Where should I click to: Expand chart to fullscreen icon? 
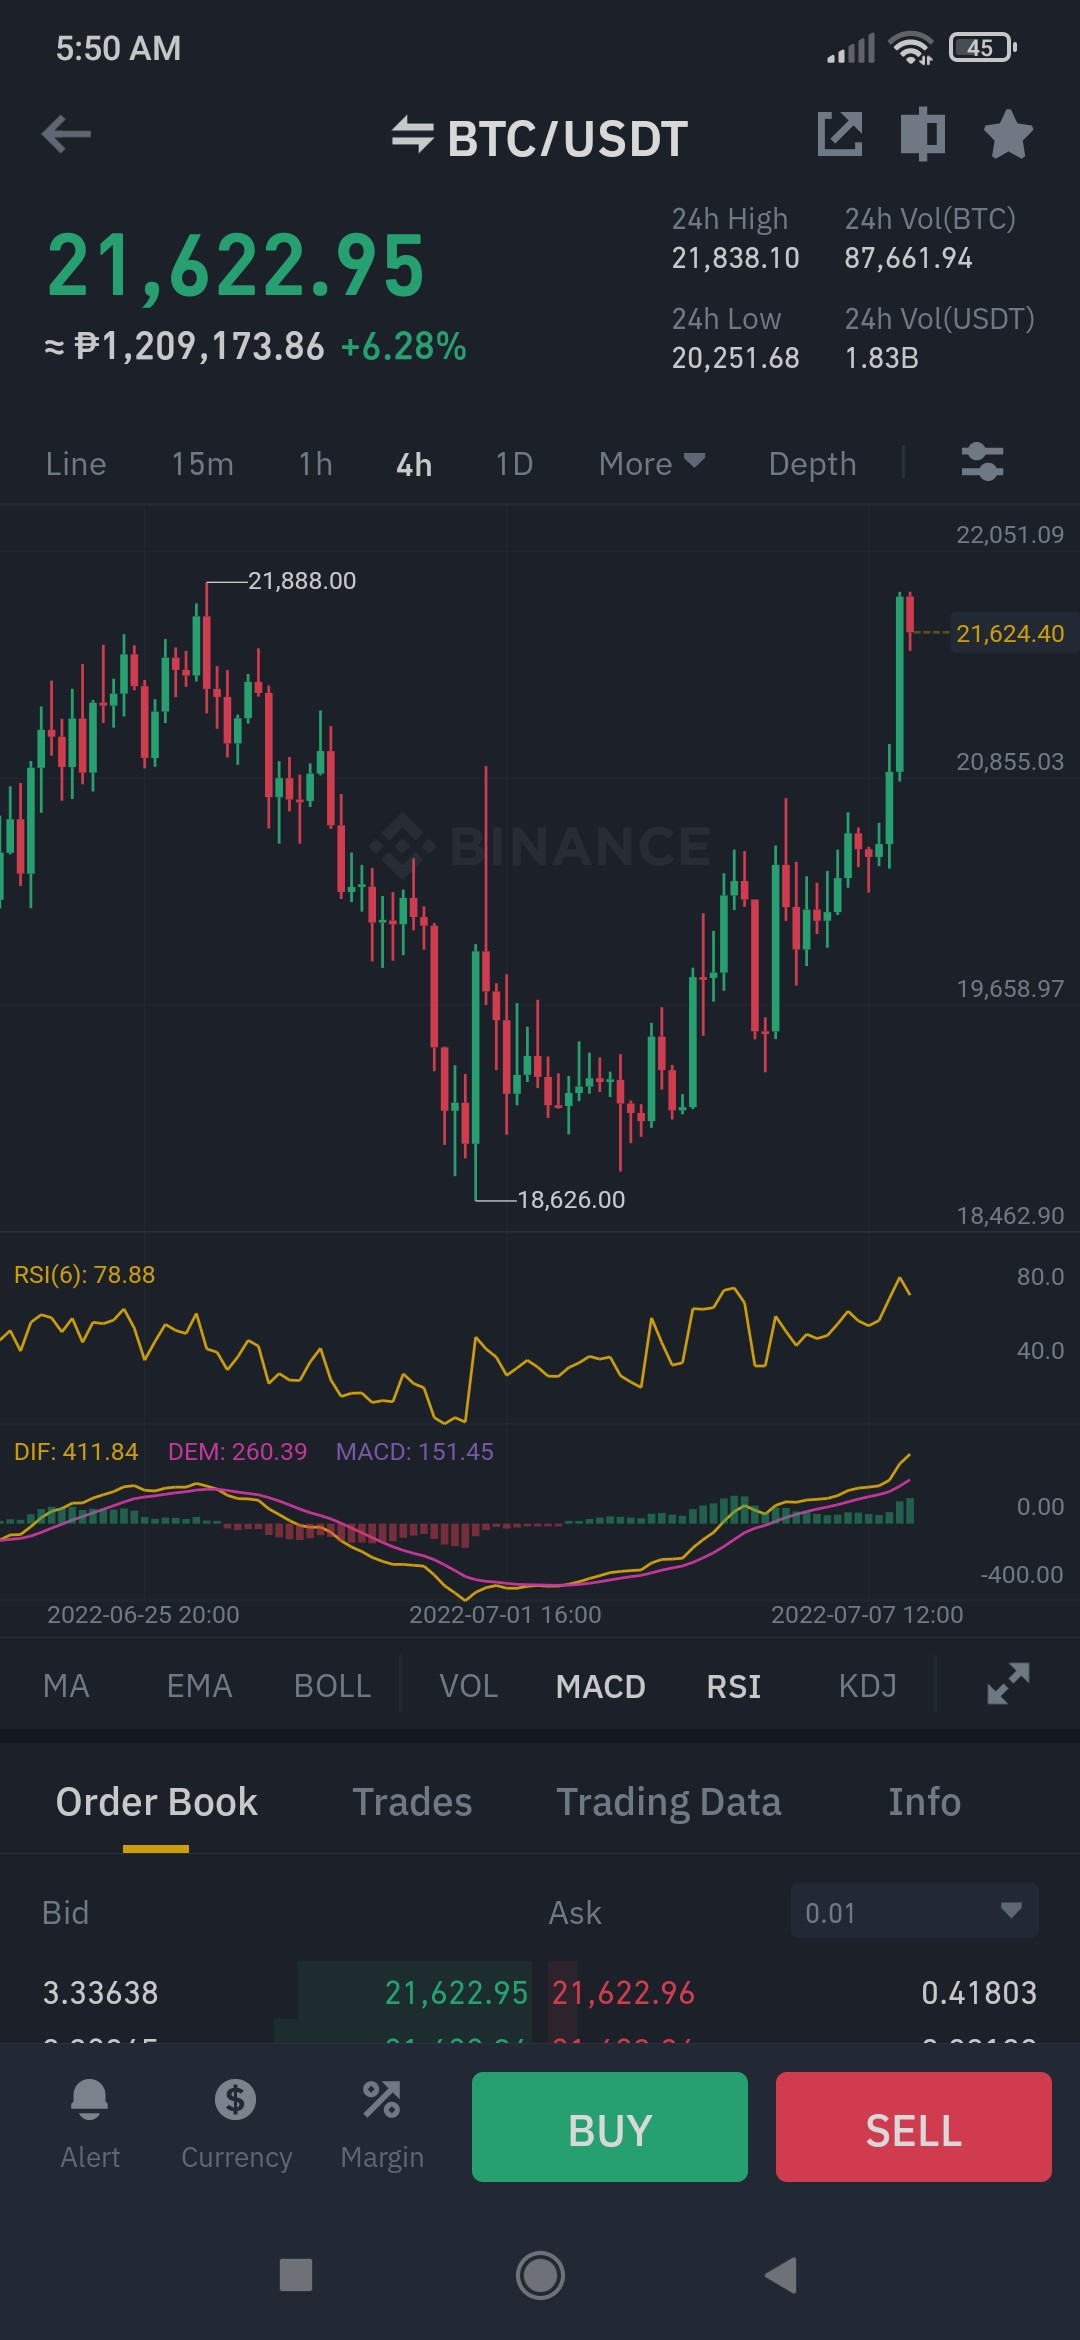pos(1007,1684)
